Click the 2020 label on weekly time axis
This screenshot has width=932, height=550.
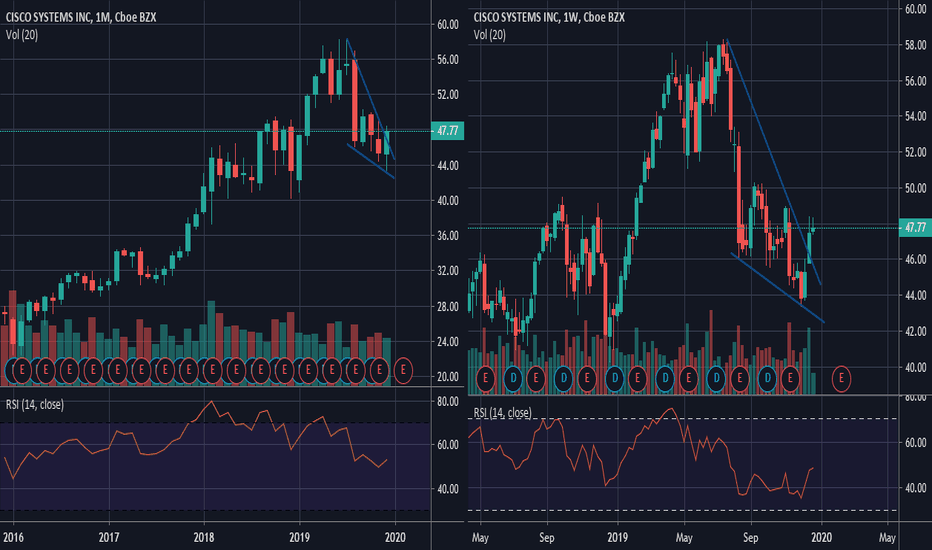click(821, 537)
